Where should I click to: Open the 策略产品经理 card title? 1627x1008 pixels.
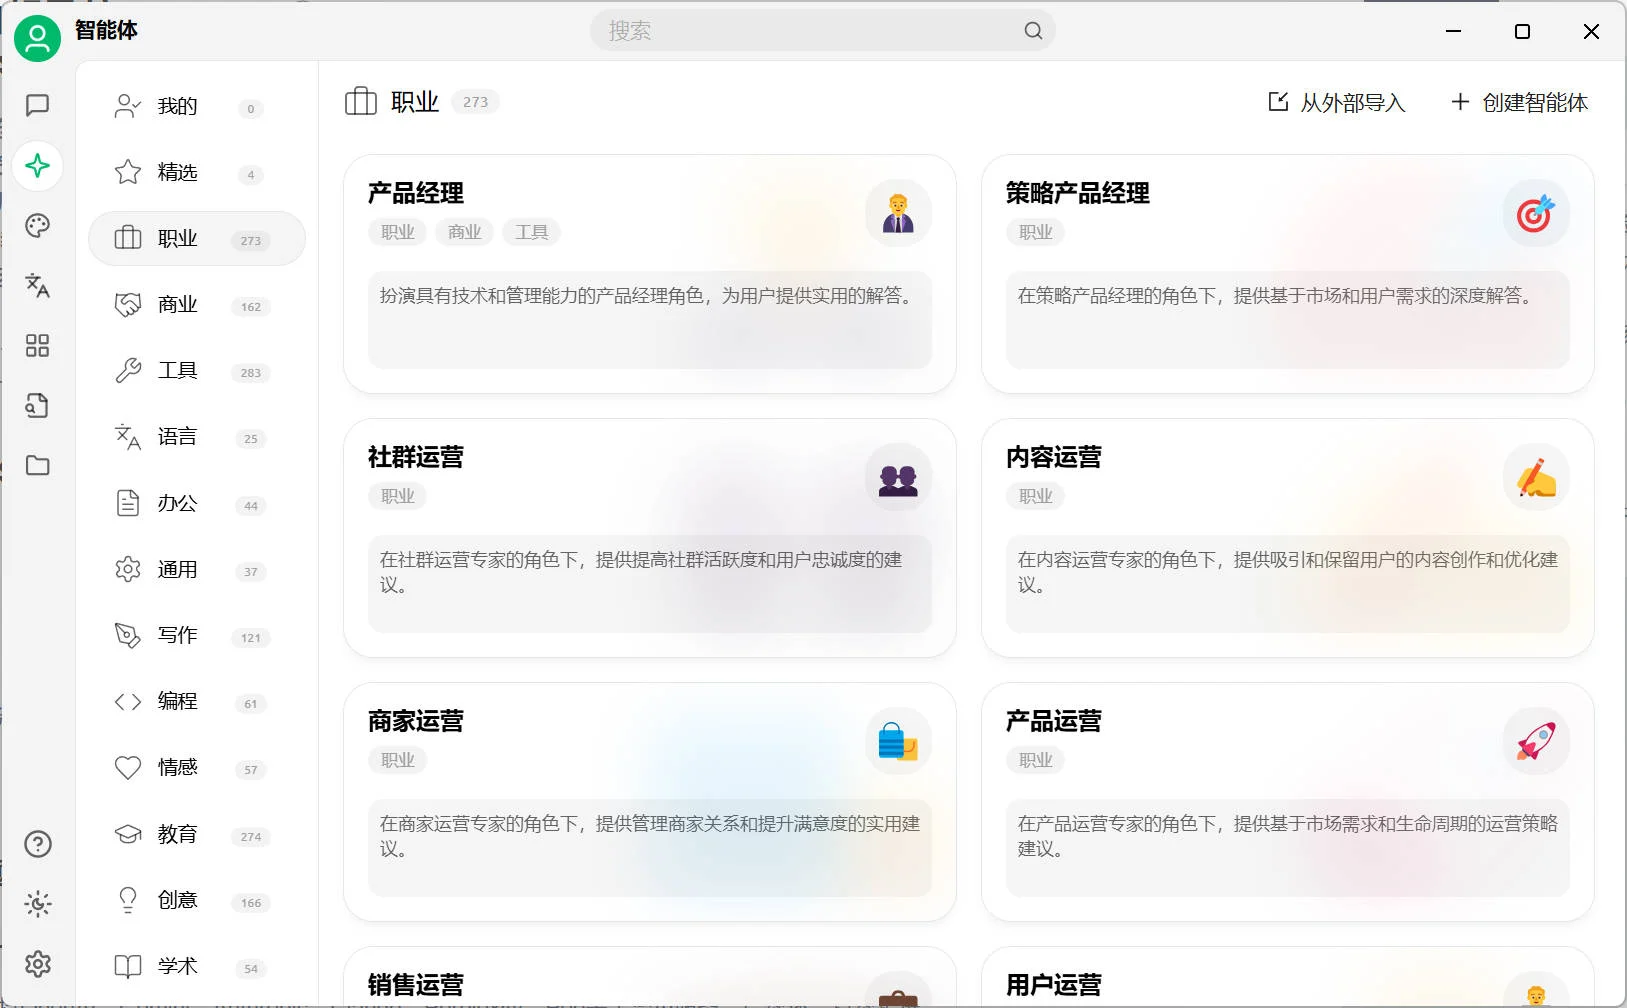[1078, 193]
